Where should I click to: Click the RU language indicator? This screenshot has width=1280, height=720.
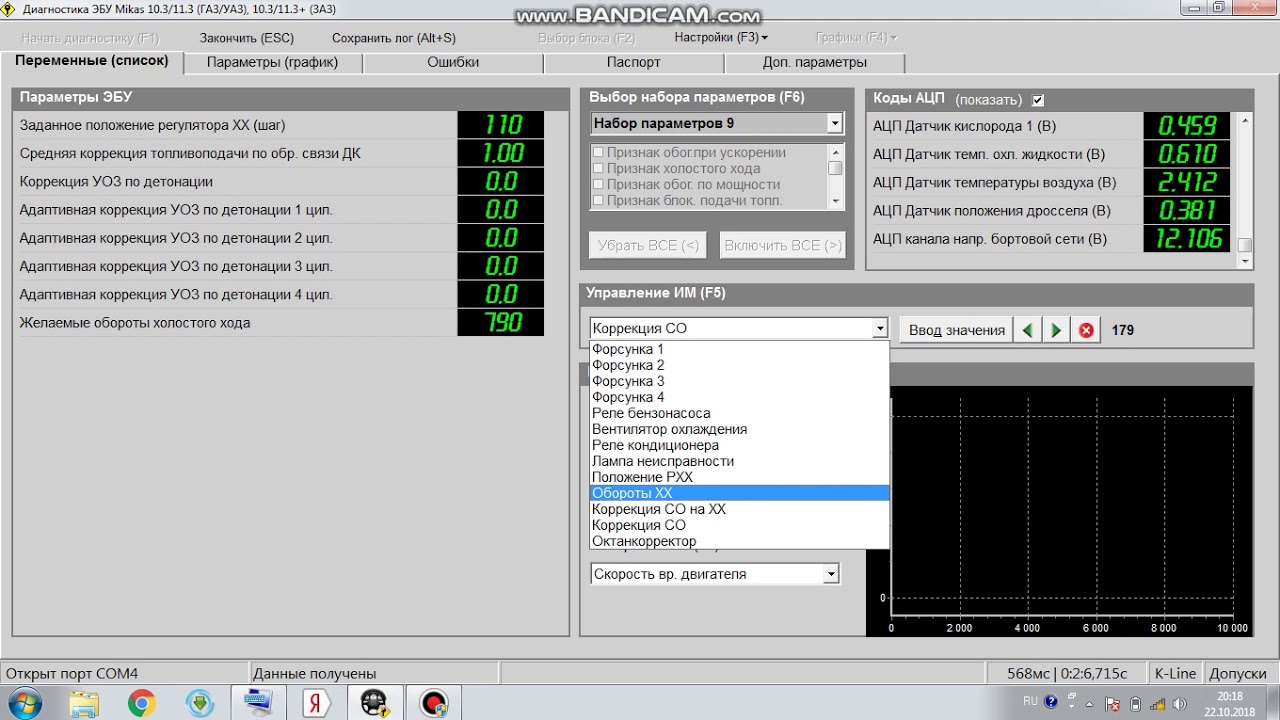(1030, 701)
